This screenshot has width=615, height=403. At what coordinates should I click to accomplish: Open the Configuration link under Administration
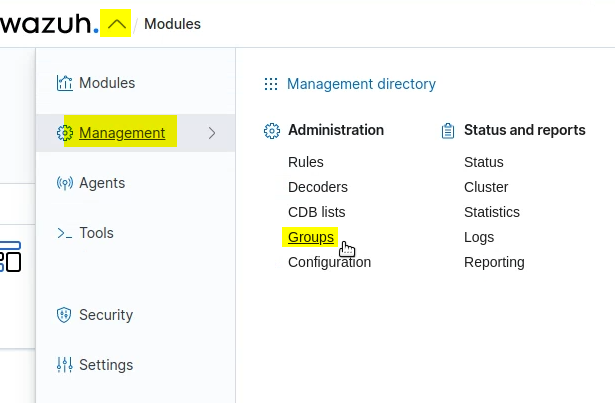coord(329,262)
